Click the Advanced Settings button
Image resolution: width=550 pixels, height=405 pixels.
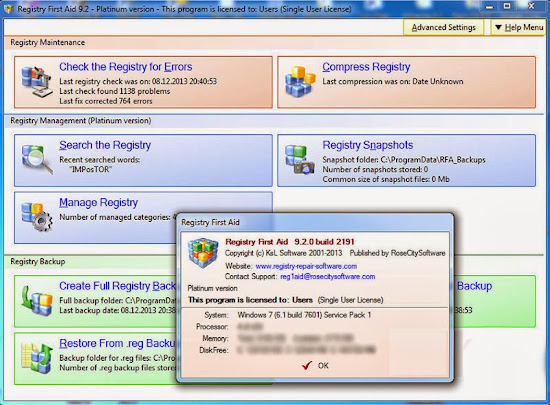tap(443, 27)
